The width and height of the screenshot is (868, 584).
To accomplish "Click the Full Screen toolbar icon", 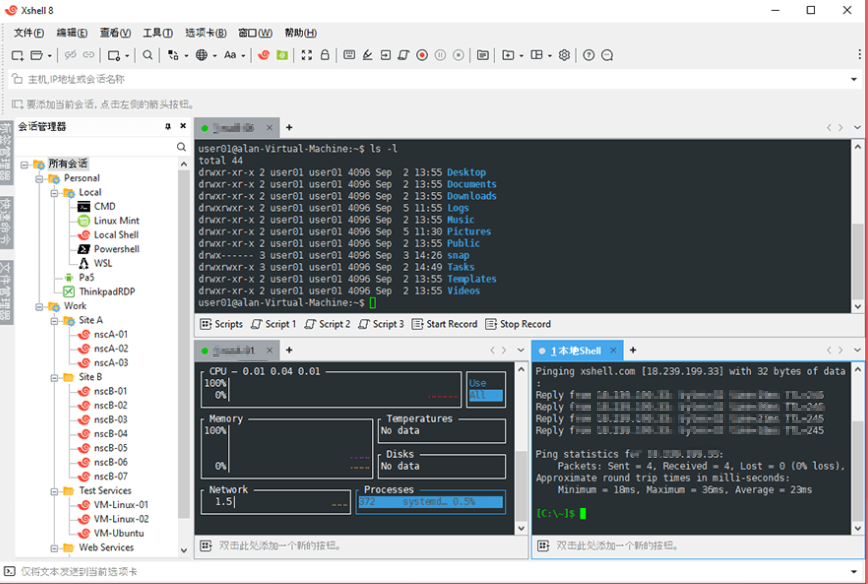I will point(307,55).
